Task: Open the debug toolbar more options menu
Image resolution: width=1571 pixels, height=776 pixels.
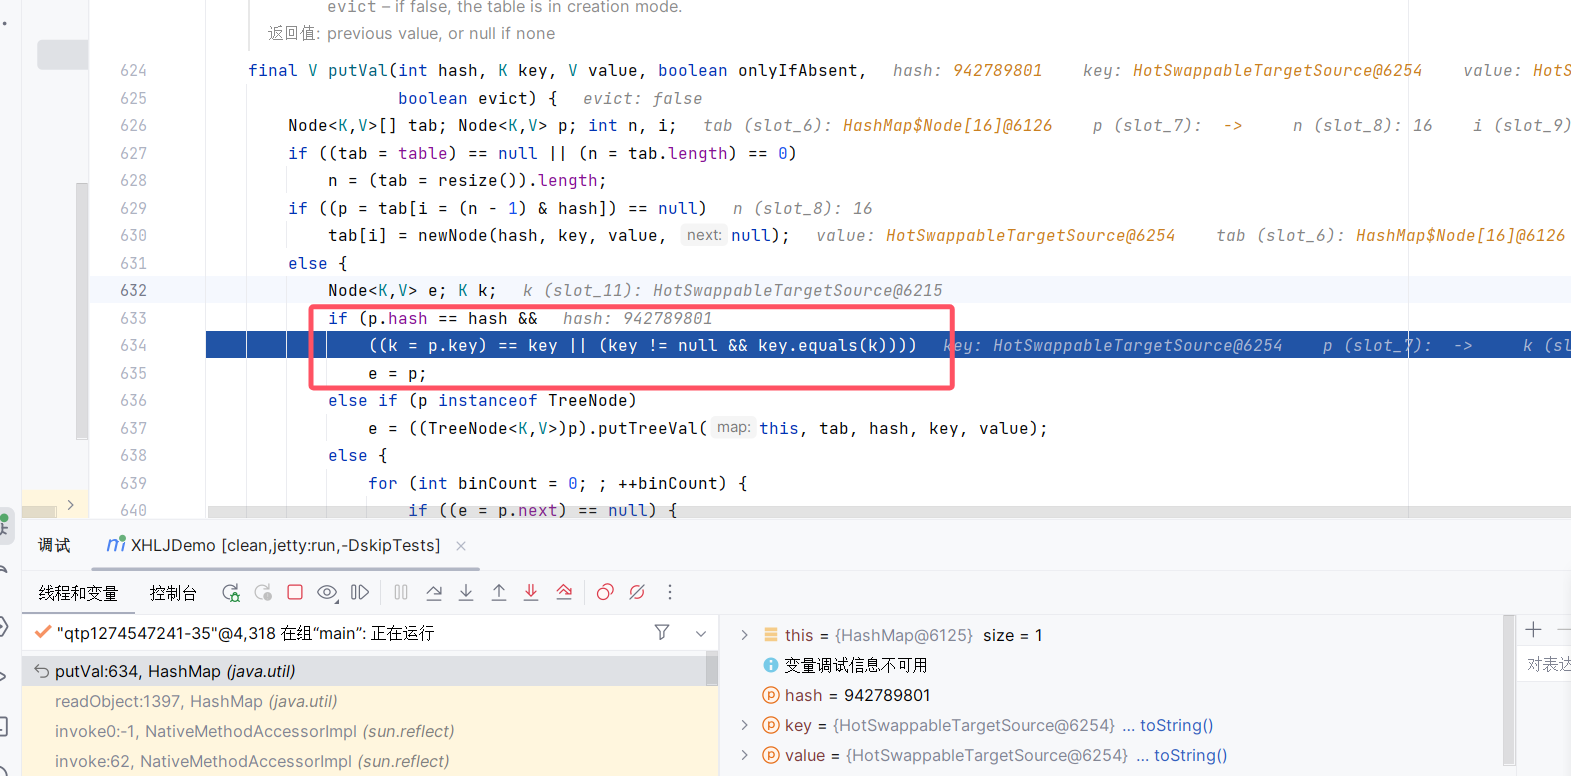Action: coord(670,592)
